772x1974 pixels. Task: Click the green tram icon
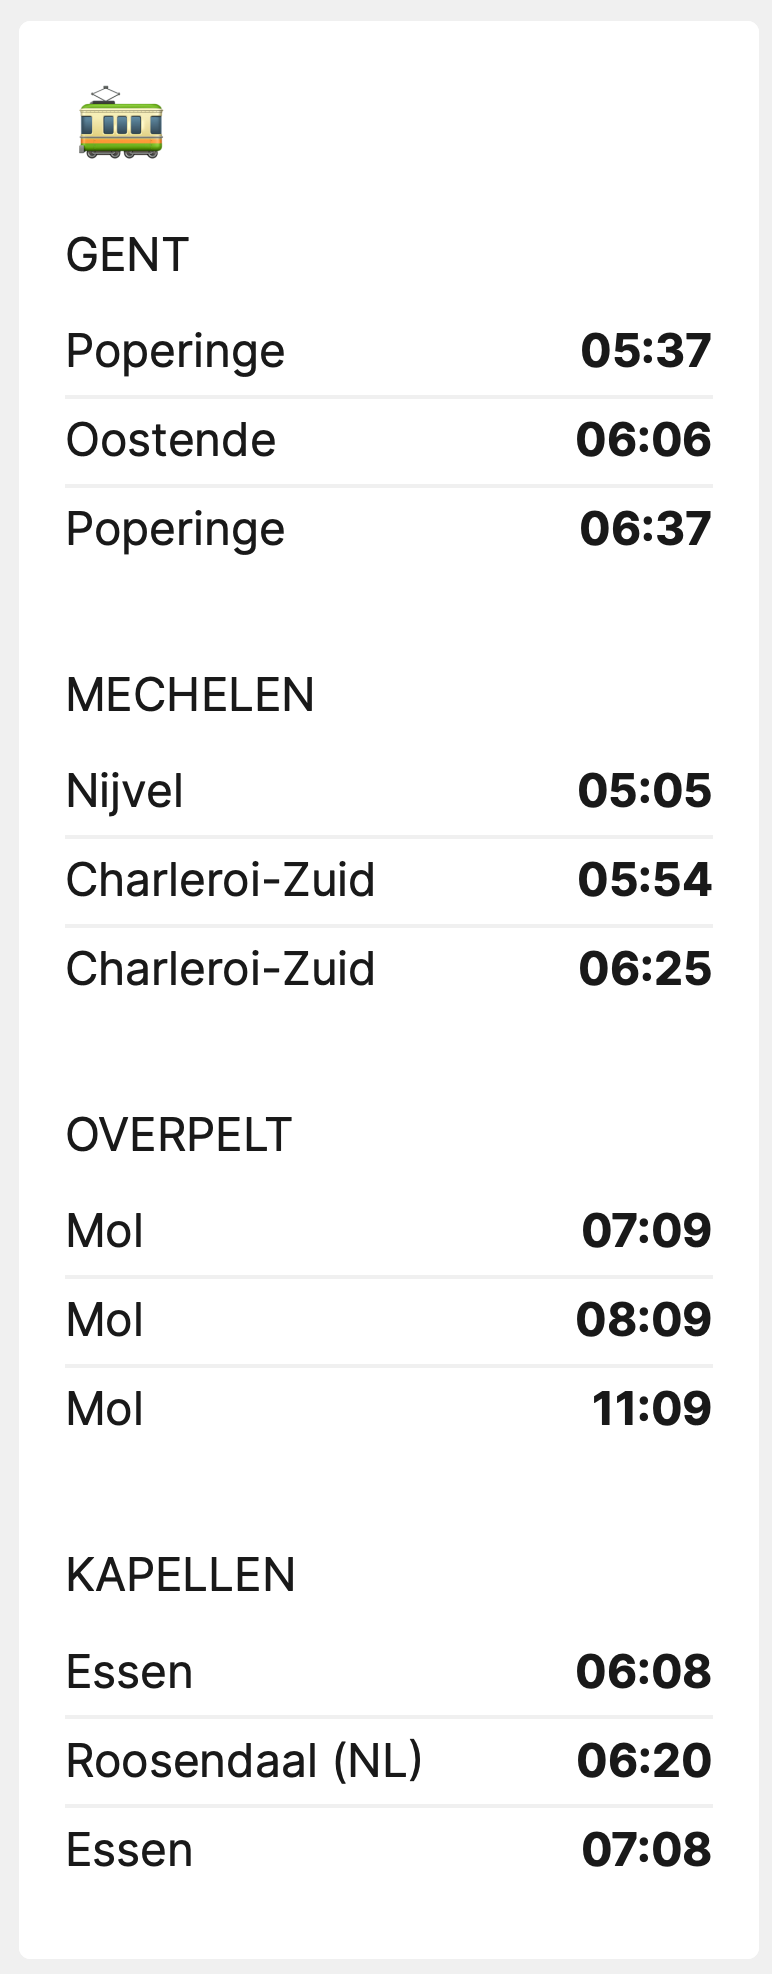120,124
